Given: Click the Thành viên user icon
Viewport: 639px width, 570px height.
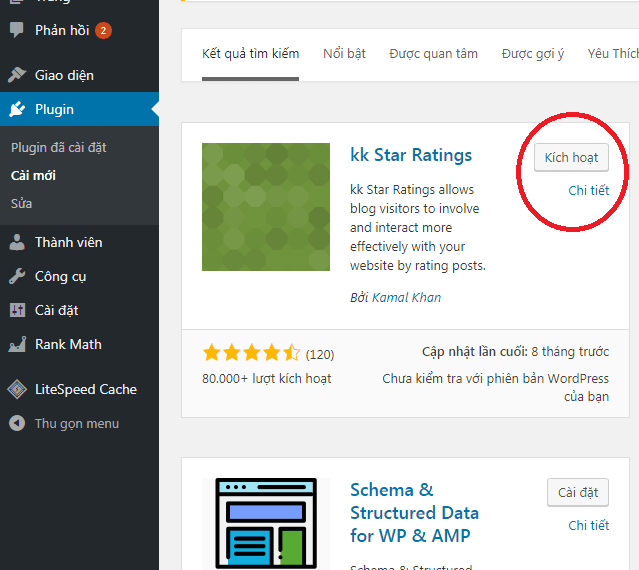Looking at the screenshot, I should [17, 242].
